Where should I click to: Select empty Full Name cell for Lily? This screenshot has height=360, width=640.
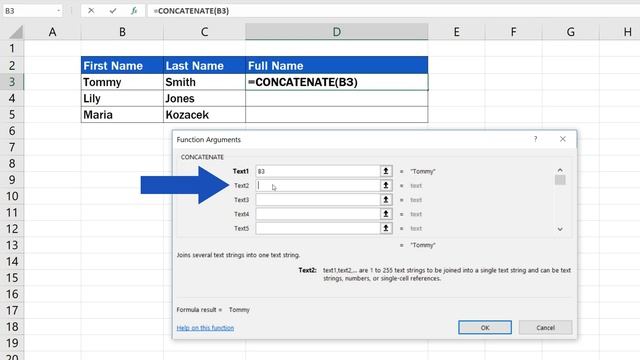pos(337,98)
